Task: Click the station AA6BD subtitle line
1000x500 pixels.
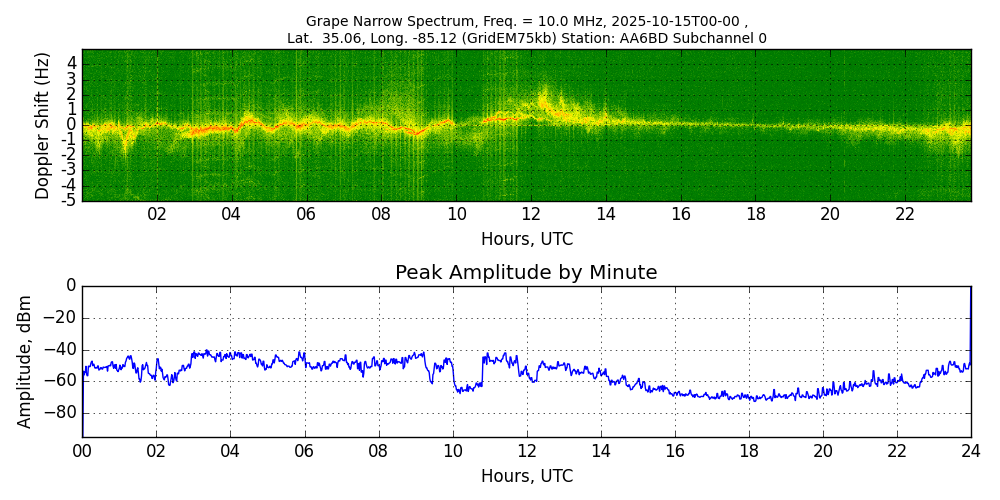Action: click(x=526, y=38)
